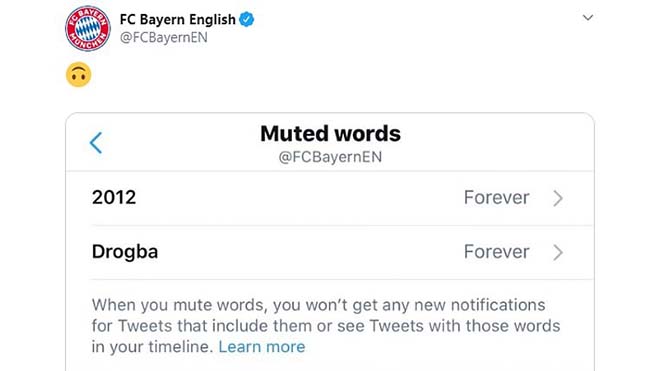This screenshot has width=660, height=371.
Task: Open the Drogba muted word row arrow
Action: coord(558,252)
